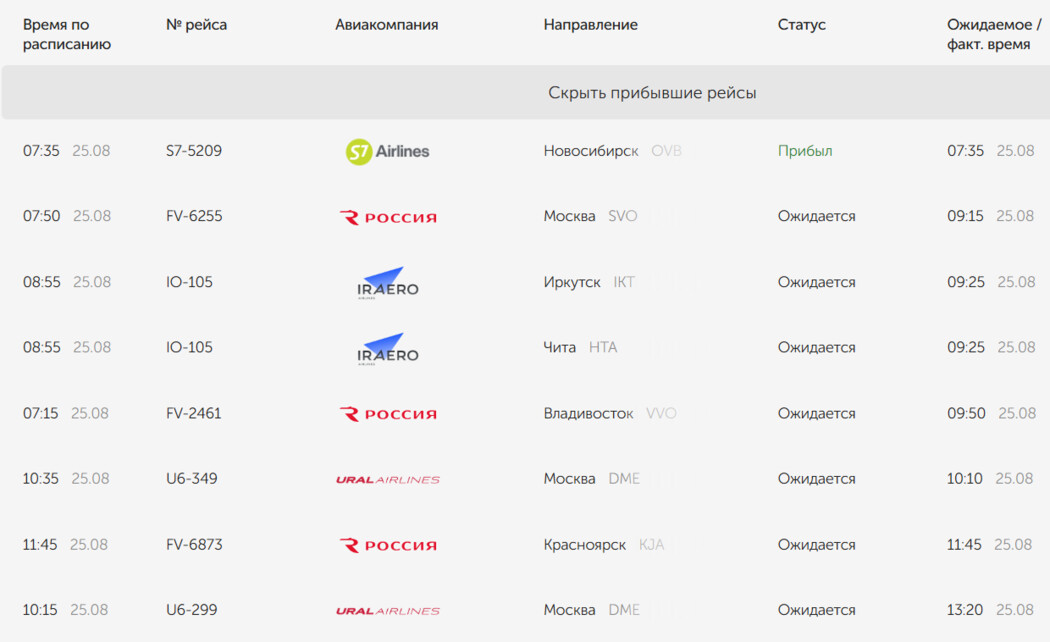Viewport: 1050px width, 642px height.
Task: Click the green 'Прибыл' status
Action: click(804, 151)
